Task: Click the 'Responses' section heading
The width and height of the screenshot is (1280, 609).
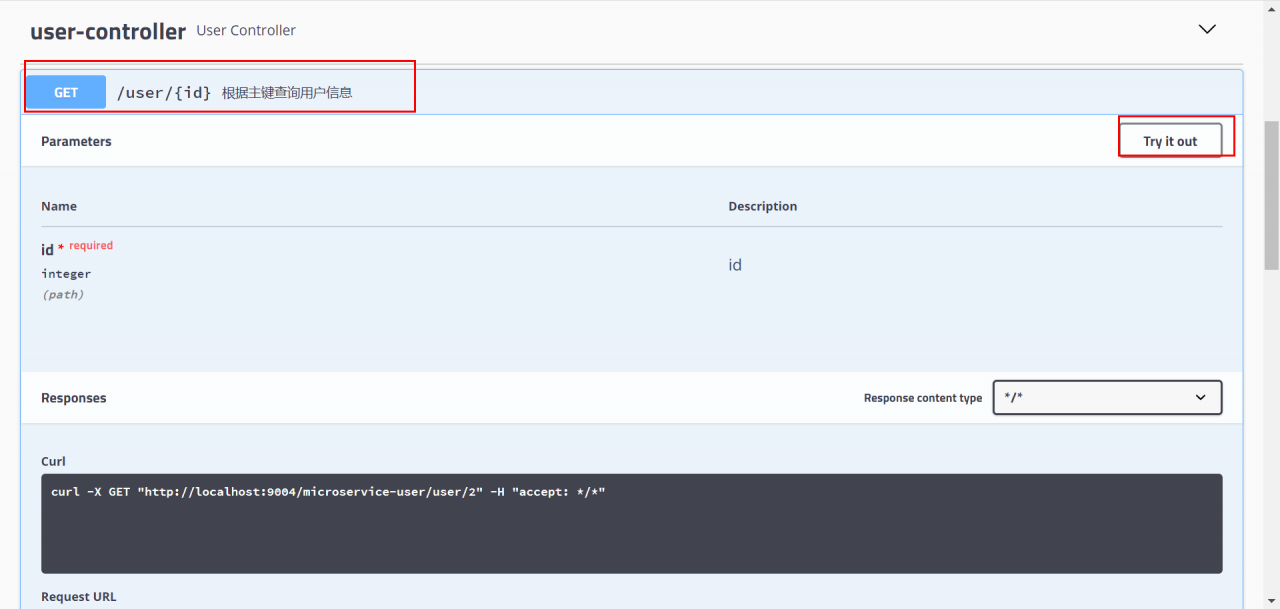Action: pos(73,398)
